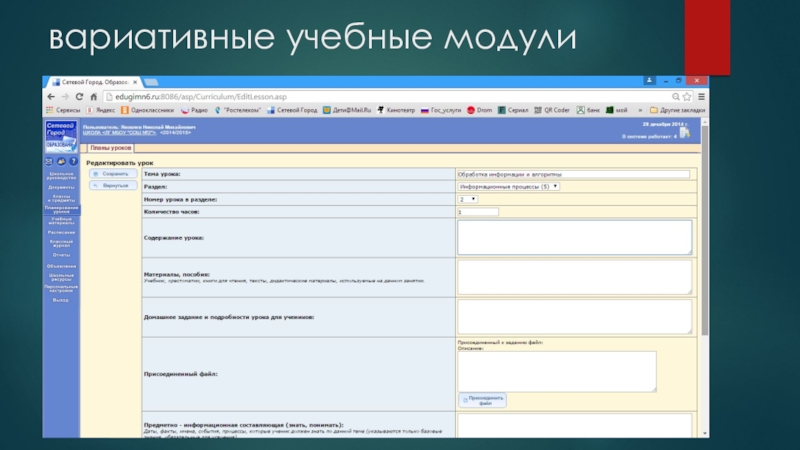Open Школьные ресурсы in the sidebar menu
This screenshot has height=450, width=800.
tap(61, 277)
